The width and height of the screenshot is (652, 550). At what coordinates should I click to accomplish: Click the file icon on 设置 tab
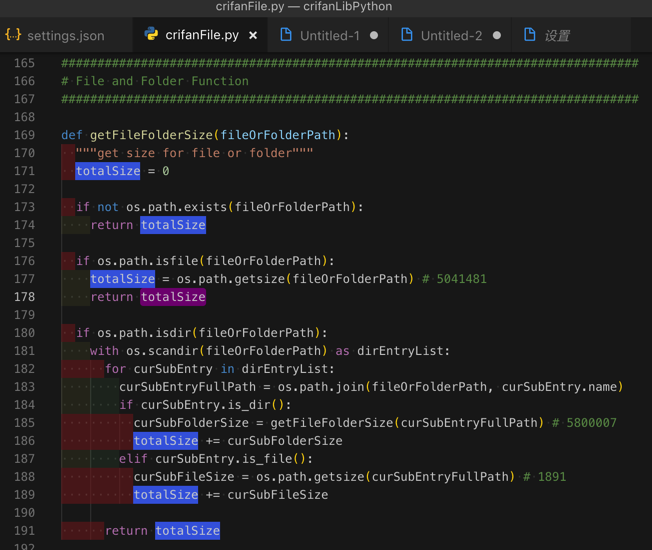coord(529,35)
